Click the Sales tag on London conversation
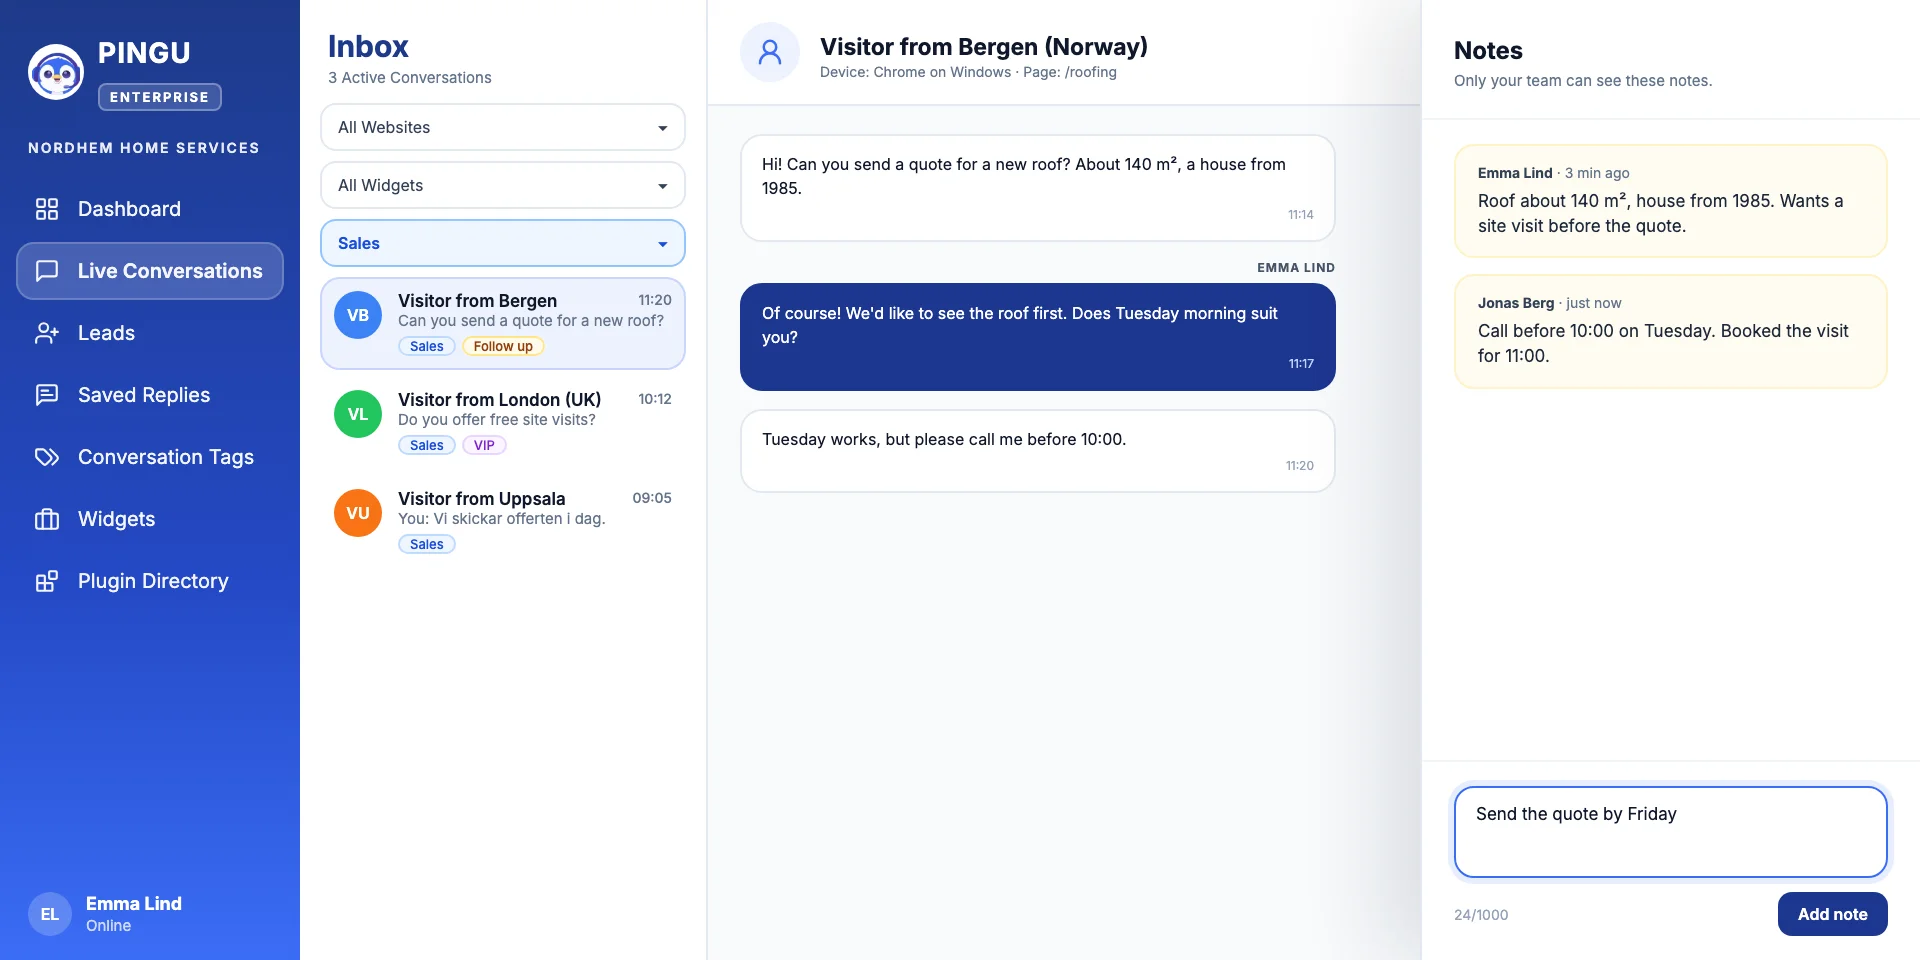 [427, 445]
